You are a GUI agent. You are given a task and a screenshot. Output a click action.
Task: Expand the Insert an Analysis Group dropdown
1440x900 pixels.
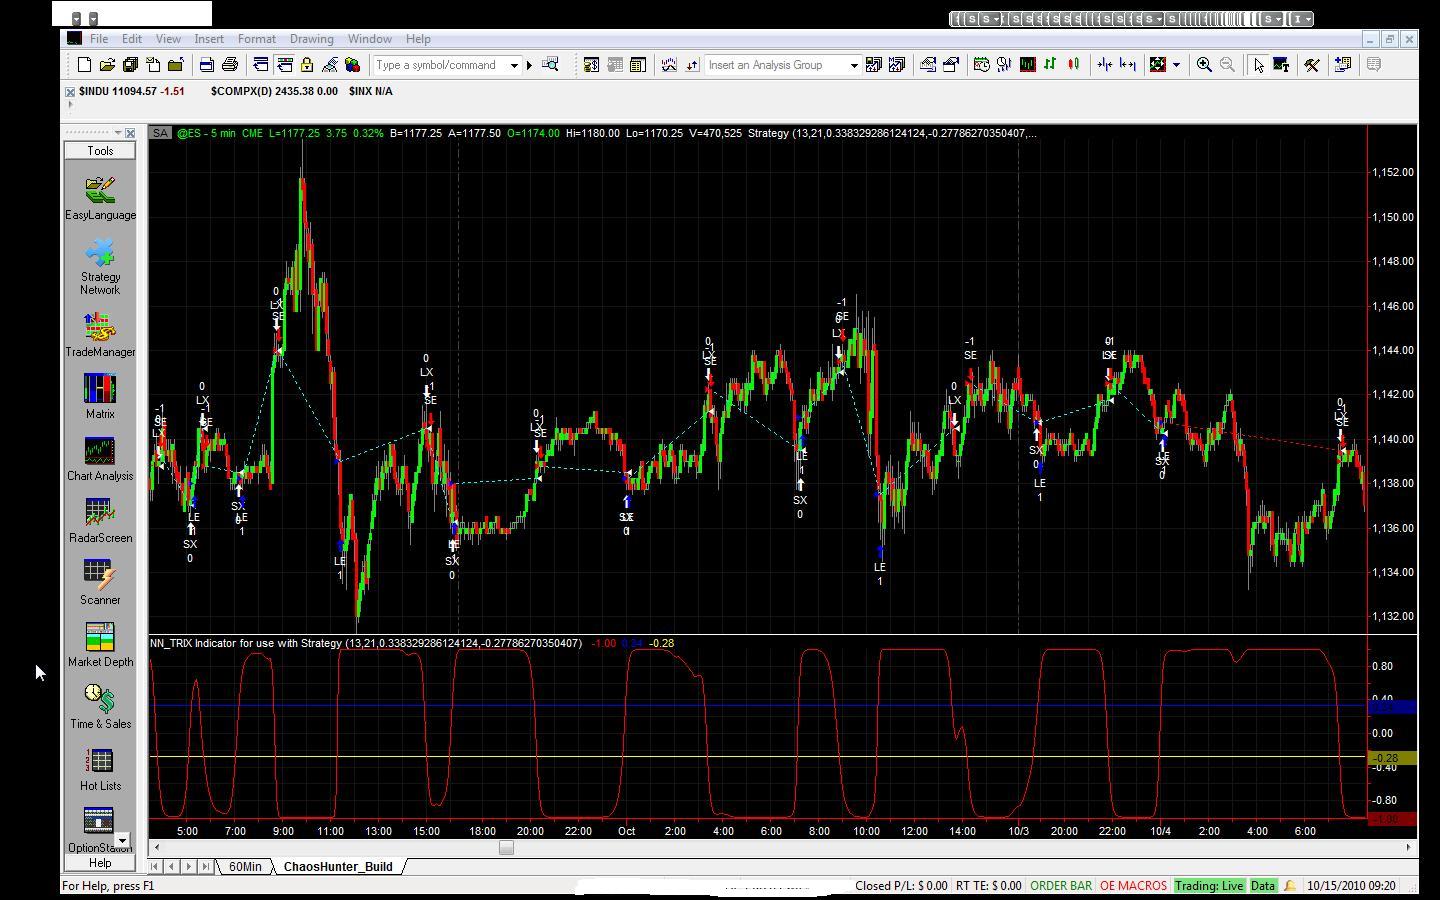[854, 65]
